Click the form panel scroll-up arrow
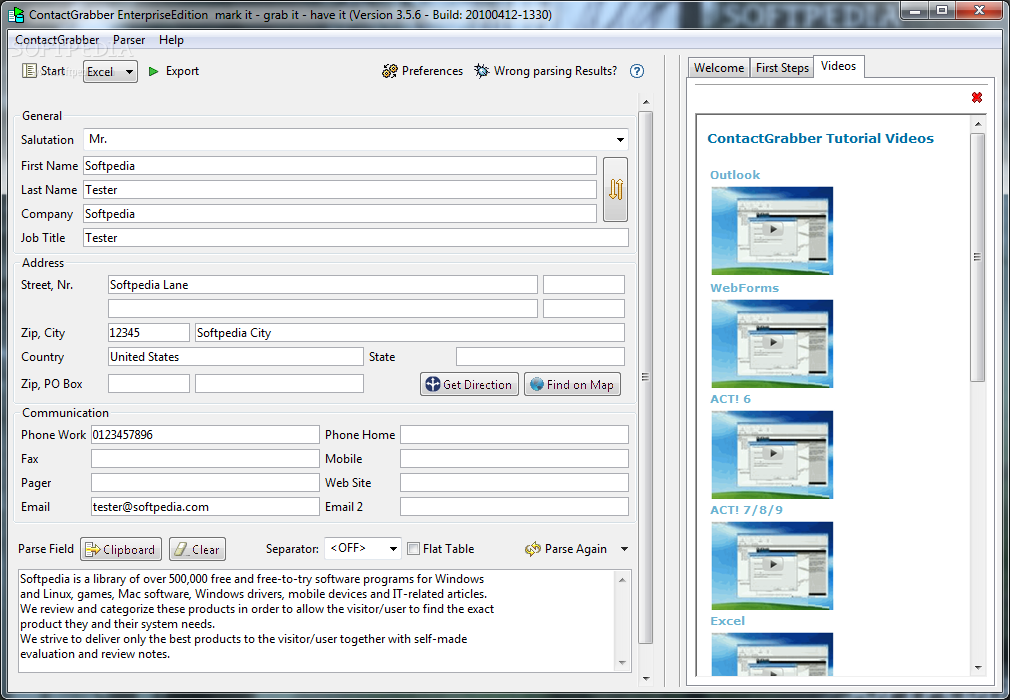Screen dimensions: 1010x700 (x=646, y=102)
